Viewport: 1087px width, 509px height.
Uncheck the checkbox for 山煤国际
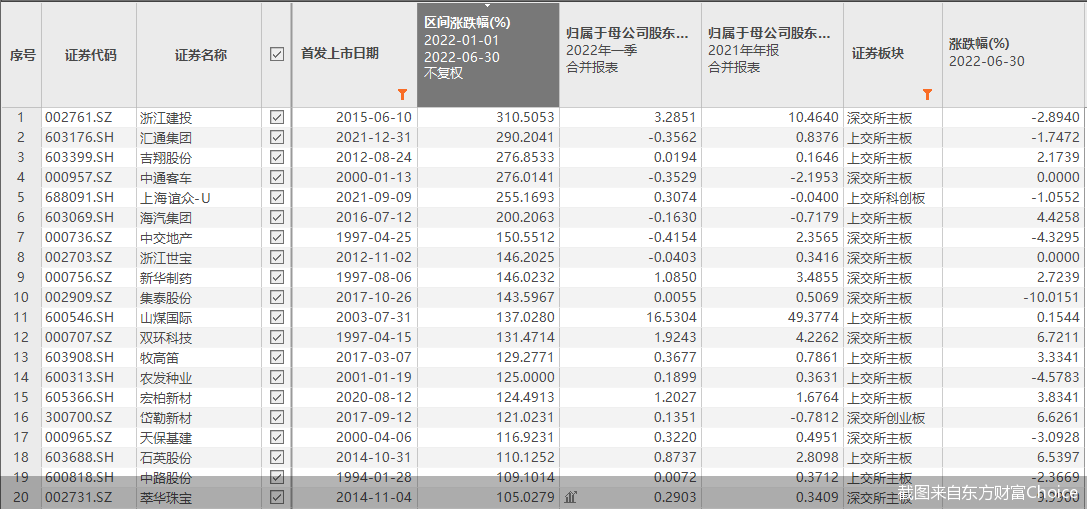click(x=277, y=317)
